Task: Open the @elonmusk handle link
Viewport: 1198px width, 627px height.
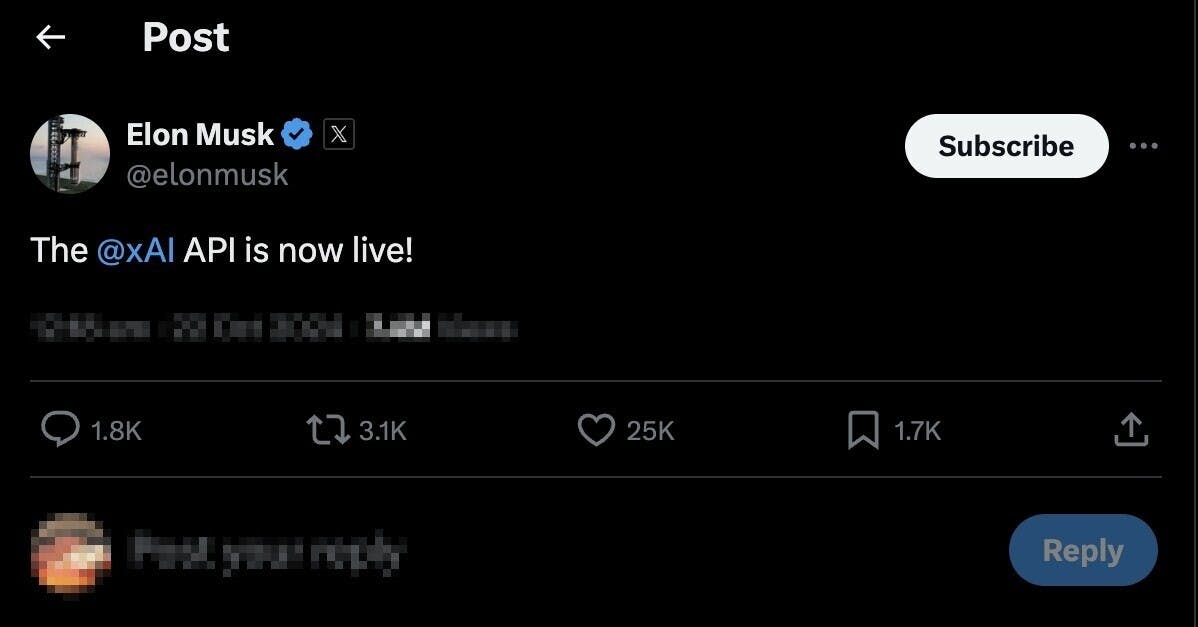Action: (x=207, y=175)
